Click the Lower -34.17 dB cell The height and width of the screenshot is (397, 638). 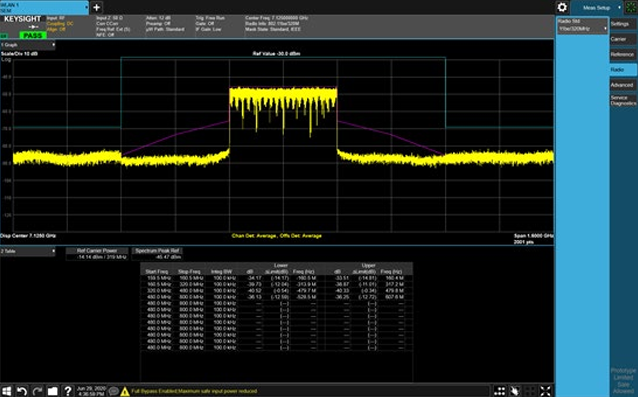255,278
